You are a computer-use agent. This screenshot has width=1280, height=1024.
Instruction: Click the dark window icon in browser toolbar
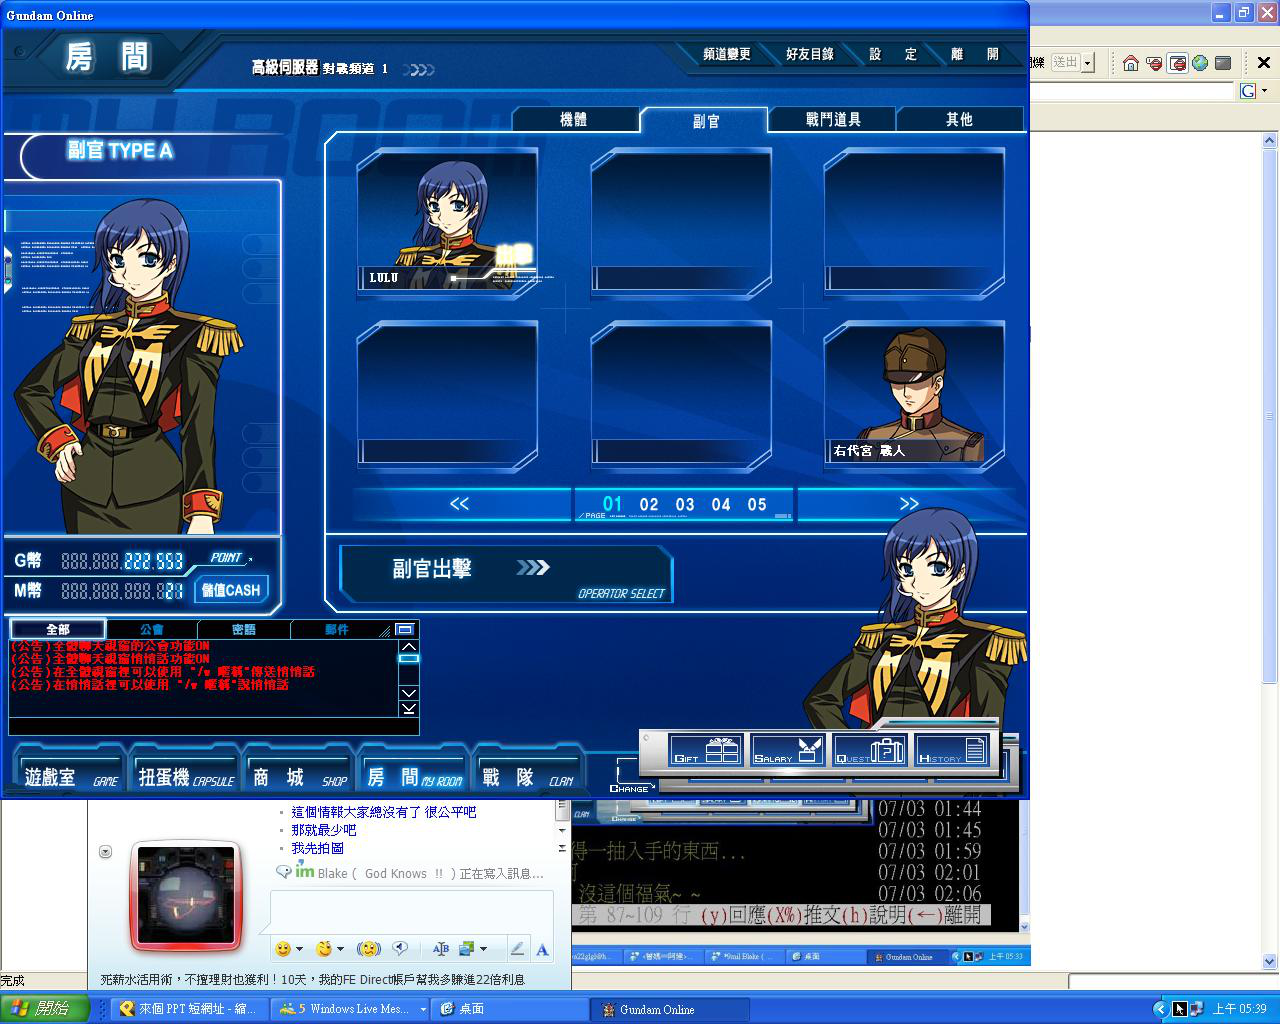tap(1223, 63)
